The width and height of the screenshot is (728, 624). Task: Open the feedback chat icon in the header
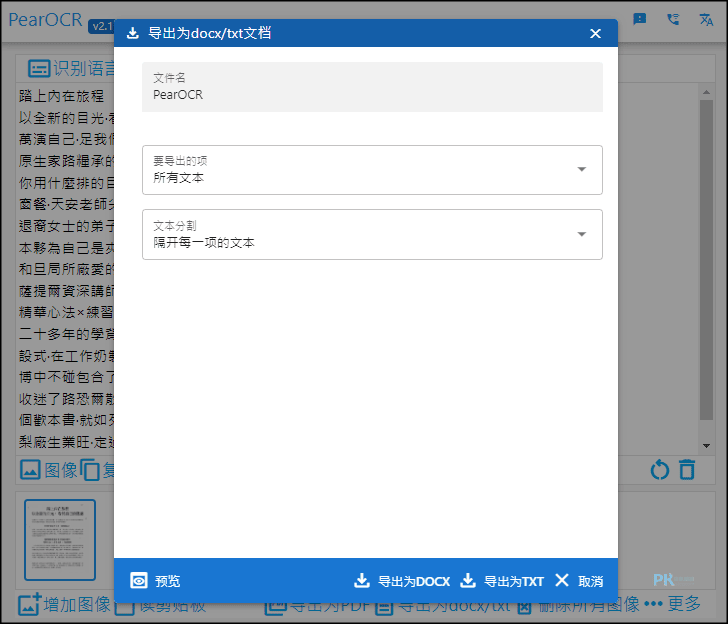tap(640, 19)
